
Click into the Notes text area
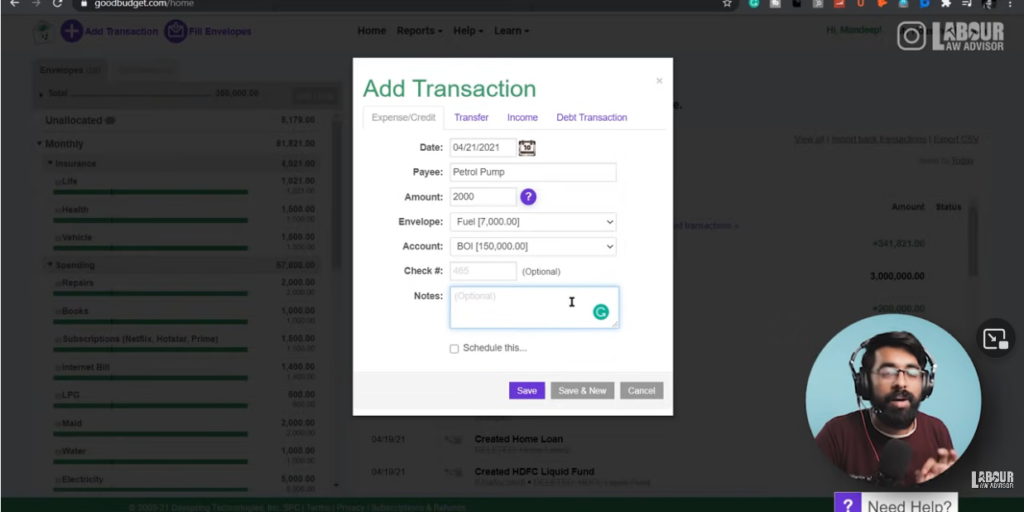[534, 308]
